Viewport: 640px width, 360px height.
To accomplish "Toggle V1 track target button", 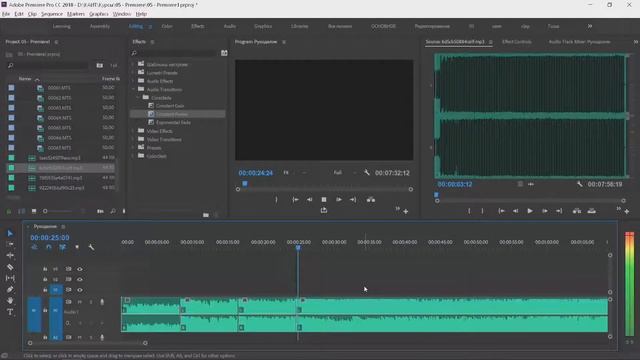I will (56, 290).
